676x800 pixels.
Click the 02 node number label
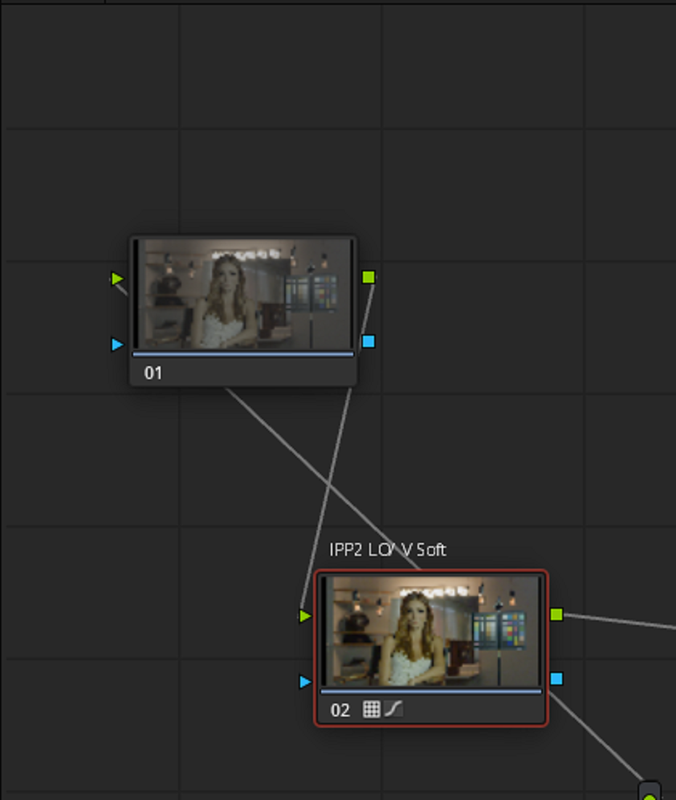pyautogui.click(x=340, y=710)
